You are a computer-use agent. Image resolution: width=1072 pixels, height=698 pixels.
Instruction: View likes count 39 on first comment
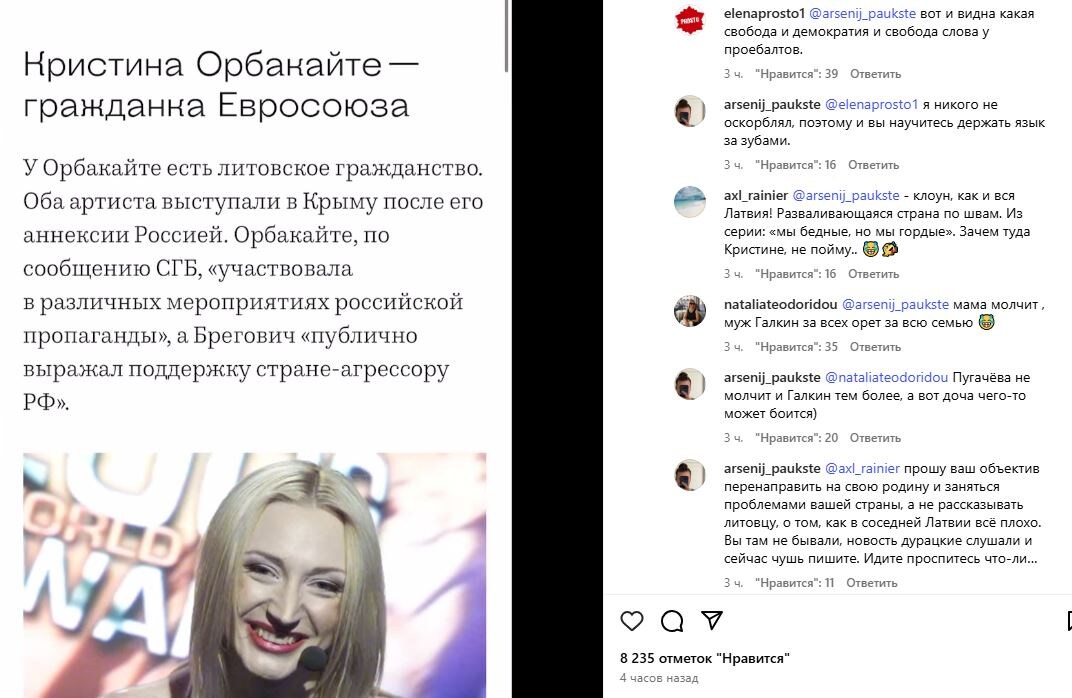(x=796, y=74)
